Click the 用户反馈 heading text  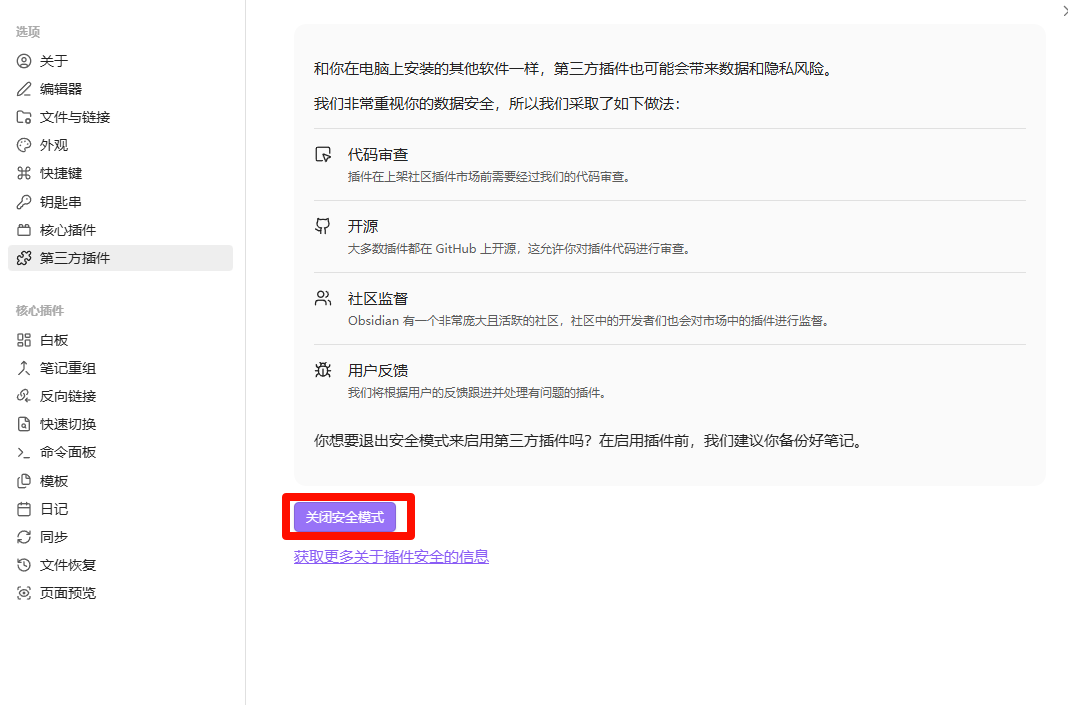click(x=378, y=371)
